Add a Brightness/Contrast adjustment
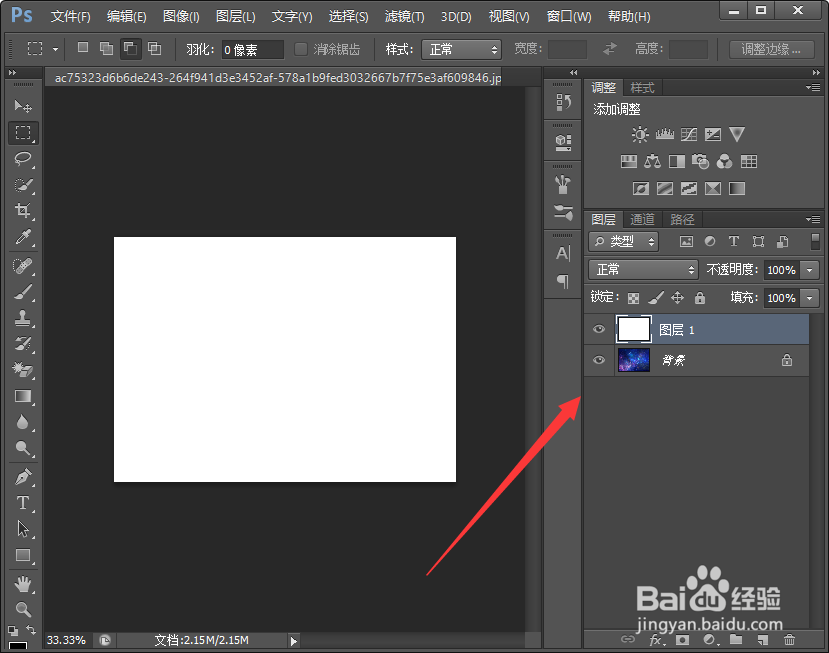This screenshot has width=829, height=653. 640,134
